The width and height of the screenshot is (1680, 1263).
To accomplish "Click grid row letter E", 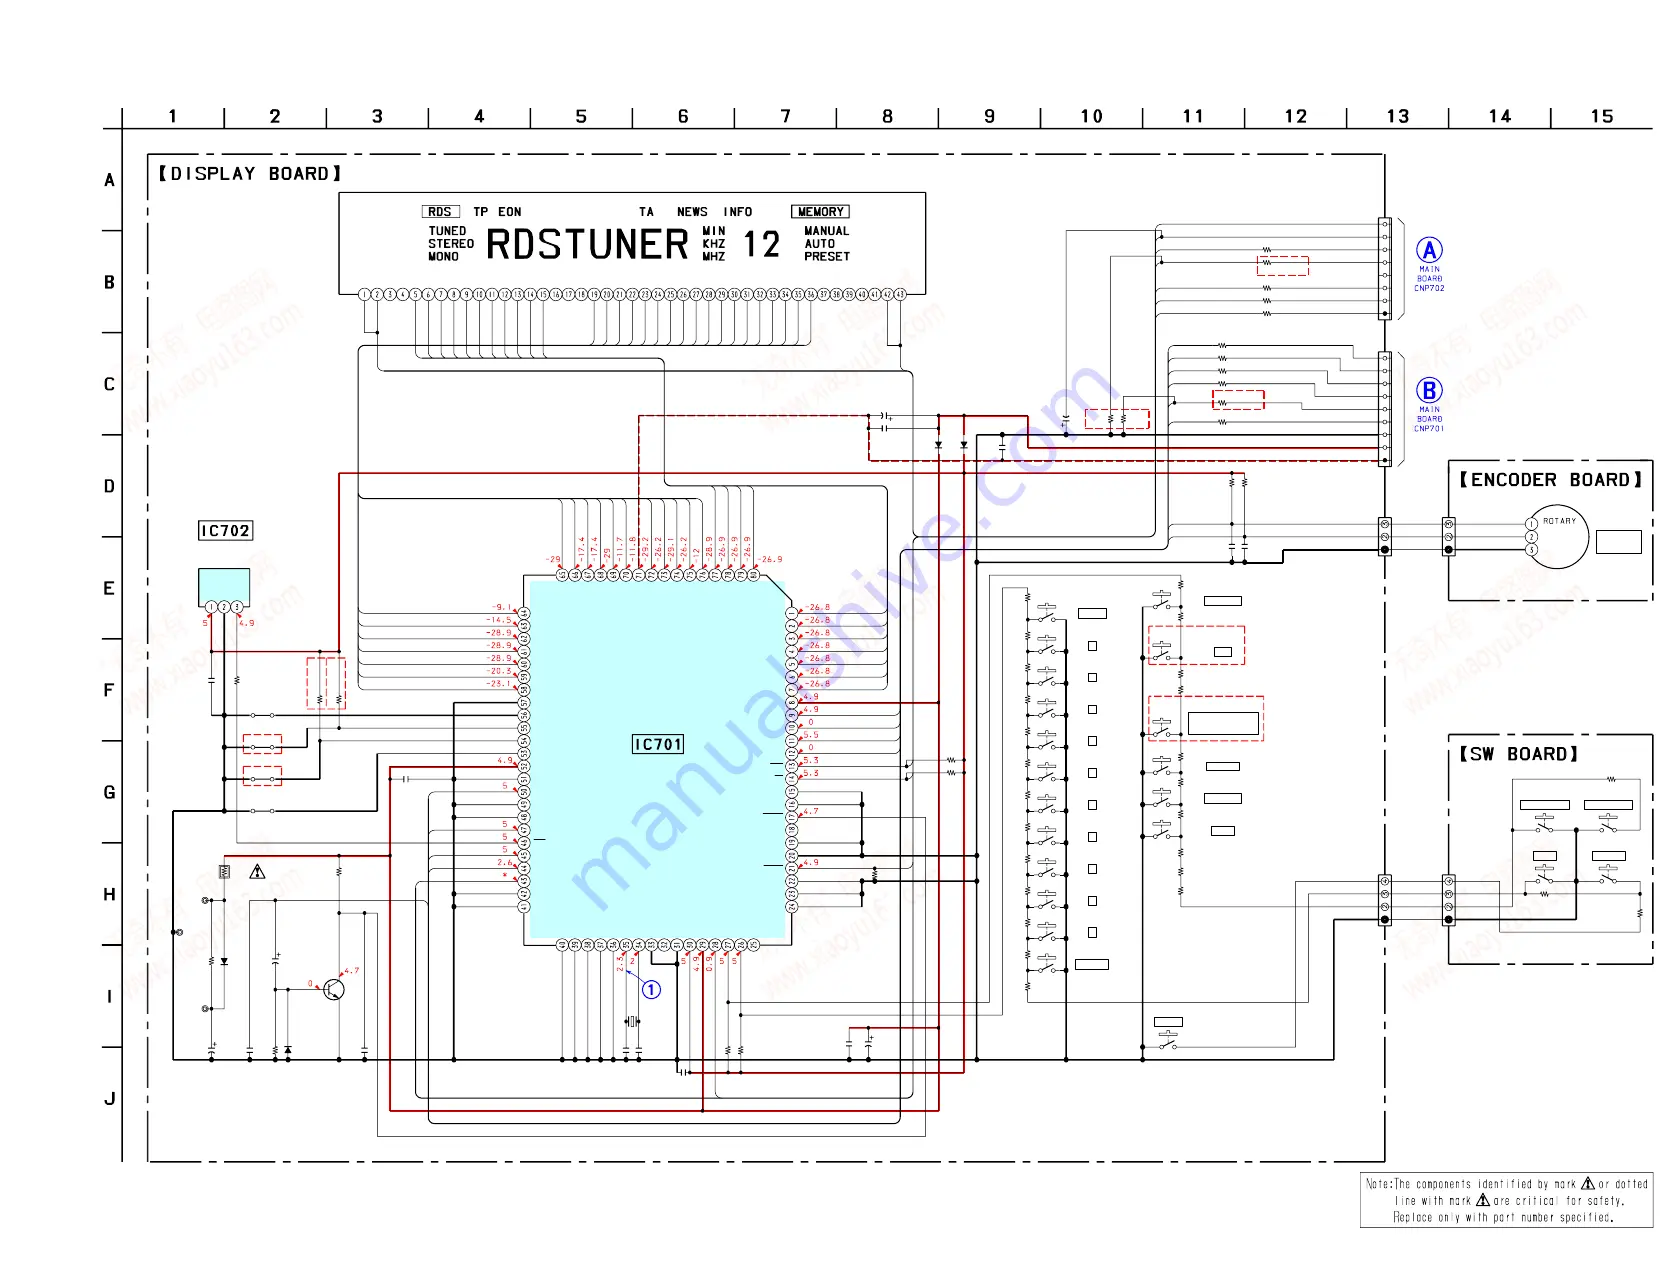I will pyautogui.click(x=110, y=588).
